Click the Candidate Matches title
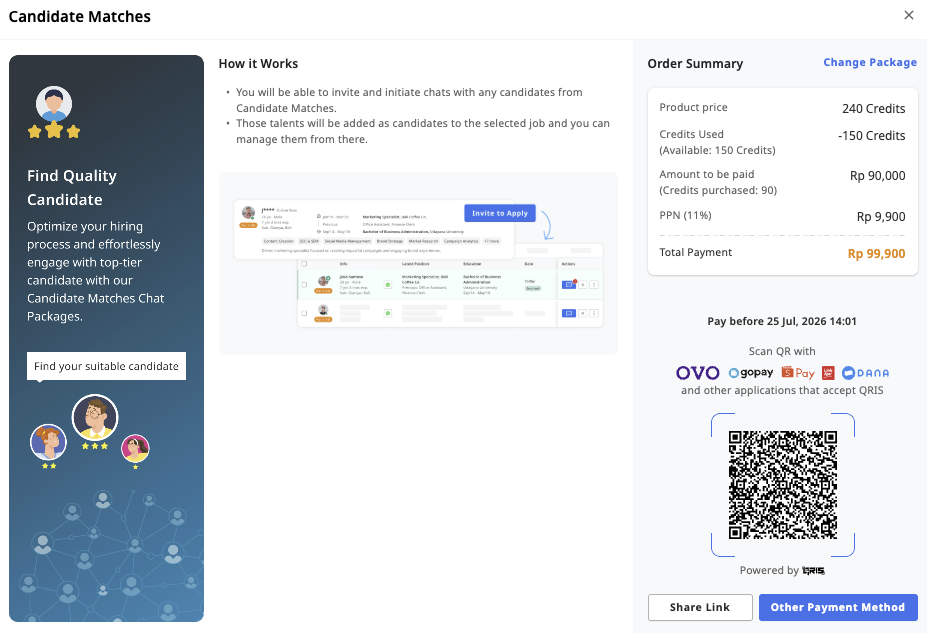 click(80, 17)
